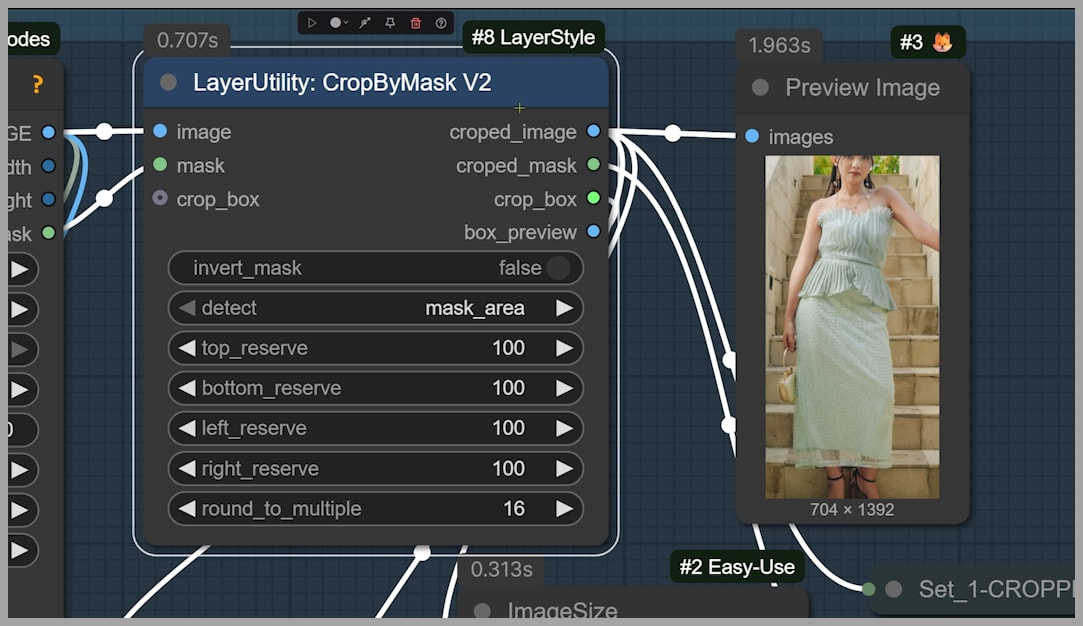Click the #2 Easy-Use badge
Viewport: 1083px width, 626px height.
coord(737,568)
